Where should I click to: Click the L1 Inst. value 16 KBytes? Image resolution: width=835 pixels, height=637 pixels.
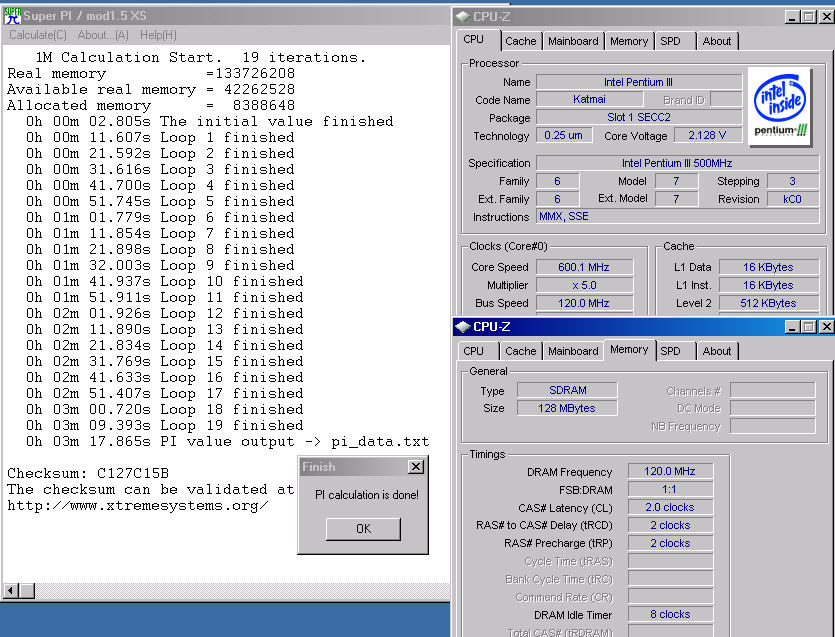coord(768,285)
